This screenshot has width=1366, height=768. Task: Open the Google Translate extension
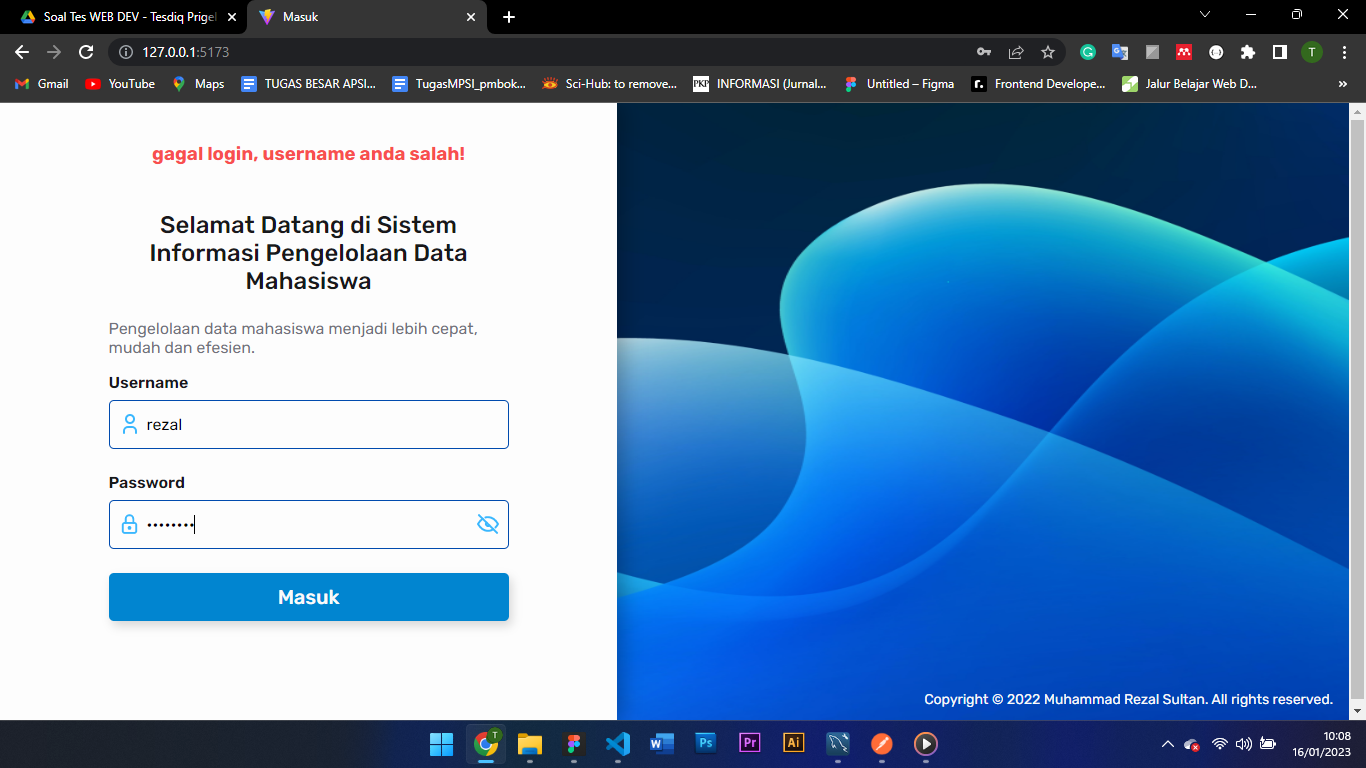[1120, 52]
